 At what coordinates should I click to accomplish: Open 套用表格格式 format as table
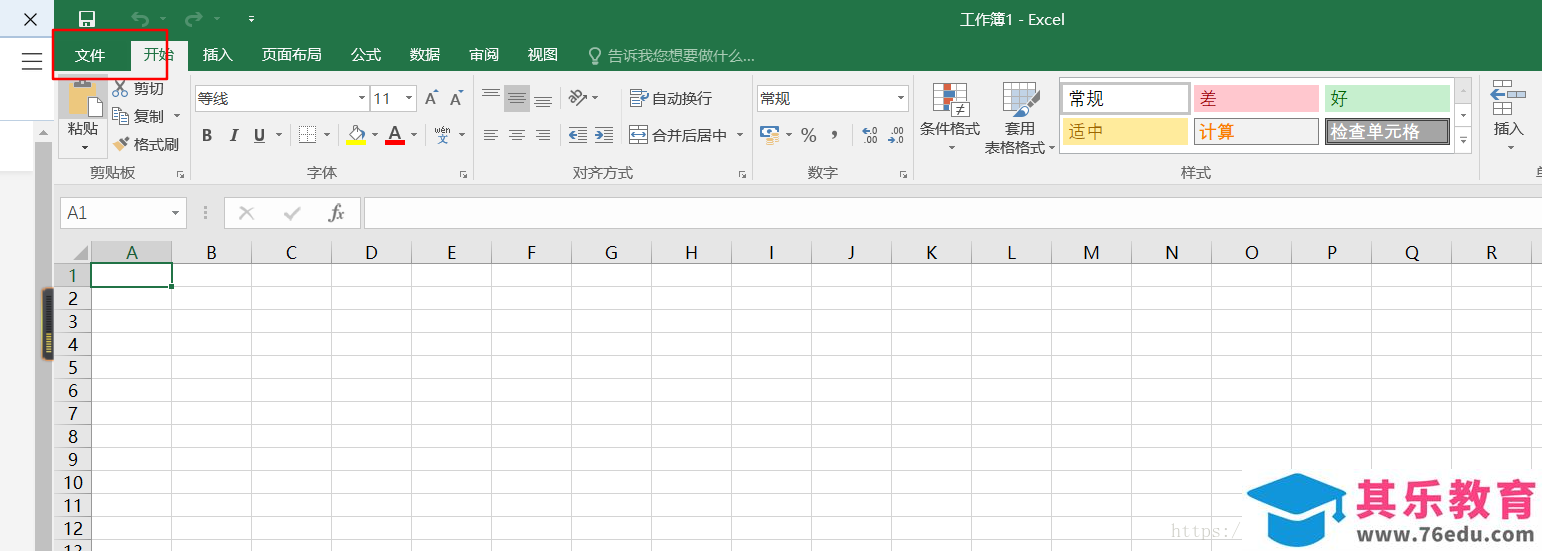(1020, 118)
